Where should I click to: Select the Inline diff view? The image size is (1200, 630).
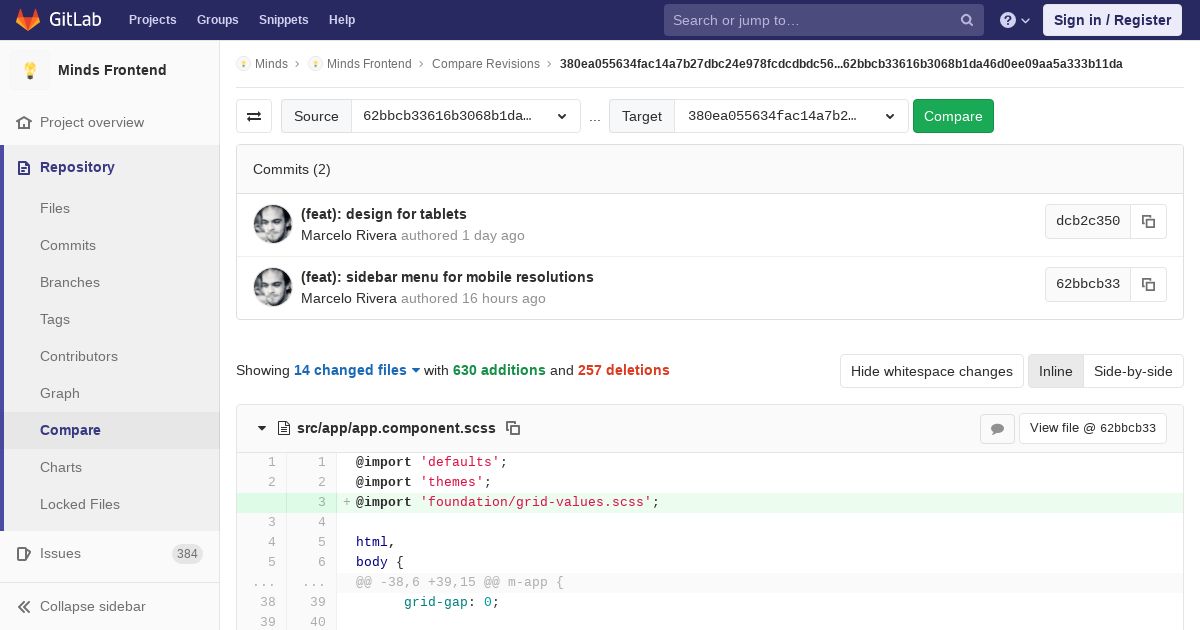(x=1055, y=371)
